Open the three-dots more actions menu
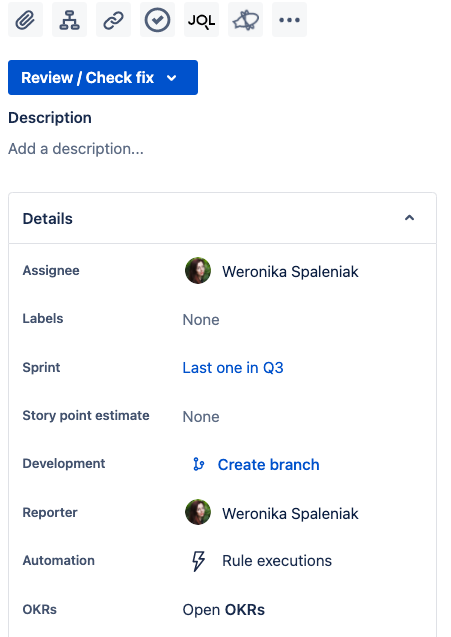The height and width of the screenshot is (637, 451). 289,20
